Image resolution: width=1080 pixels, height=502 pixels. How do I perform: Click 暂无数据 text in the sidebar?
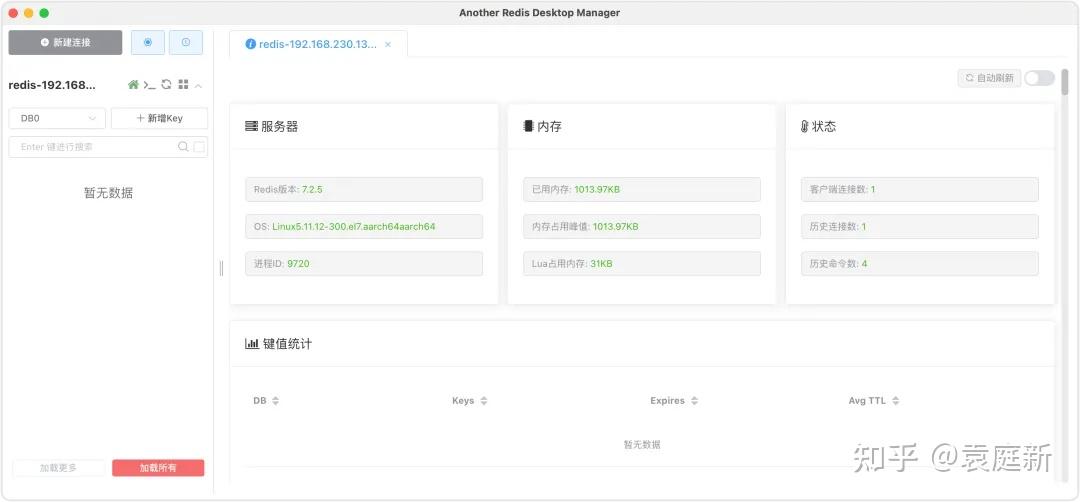(108, 194)
